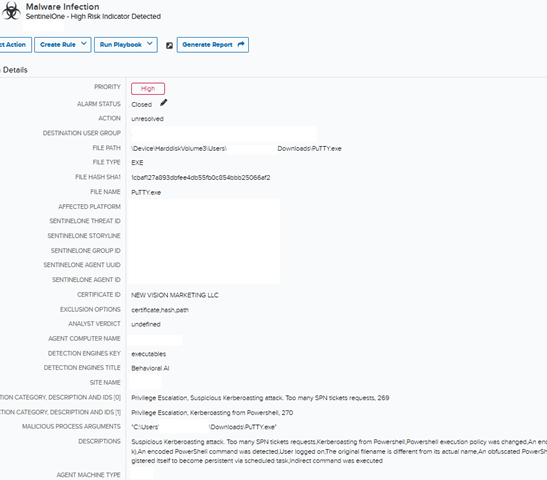The width and height of the screenshot is (547, 480).
Task: Click the PuTTY.exe file name value
Action: click(x=146, y=193)
